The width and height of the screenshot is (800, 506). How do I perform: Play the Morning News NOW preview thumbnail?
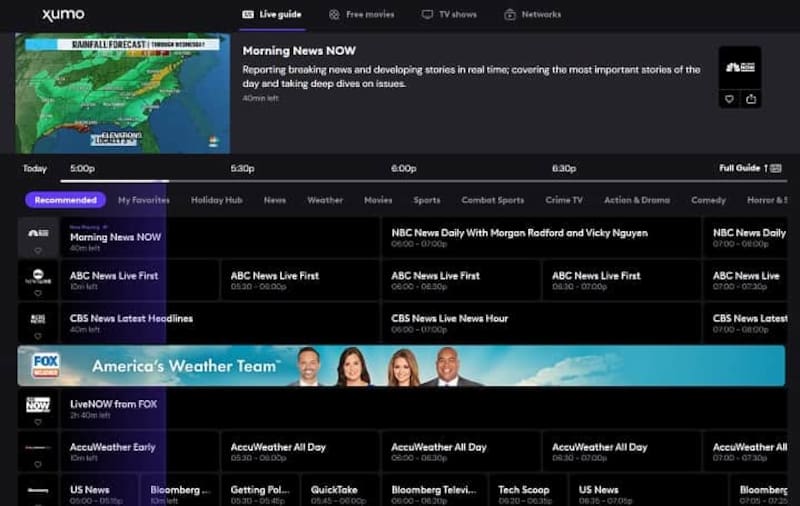[122, 93]
